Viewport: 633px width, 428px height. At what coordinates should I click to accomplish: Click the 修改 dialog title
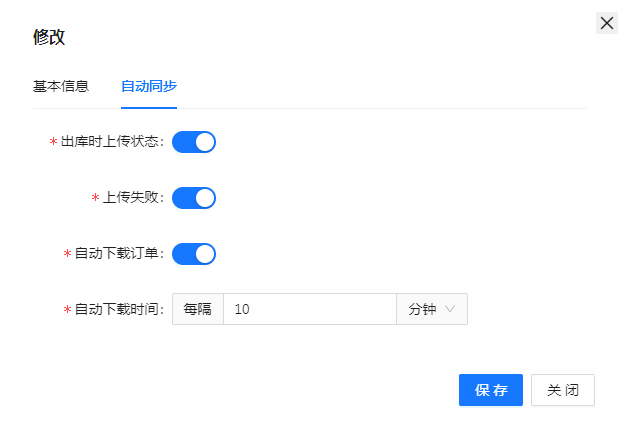point(49,37)
